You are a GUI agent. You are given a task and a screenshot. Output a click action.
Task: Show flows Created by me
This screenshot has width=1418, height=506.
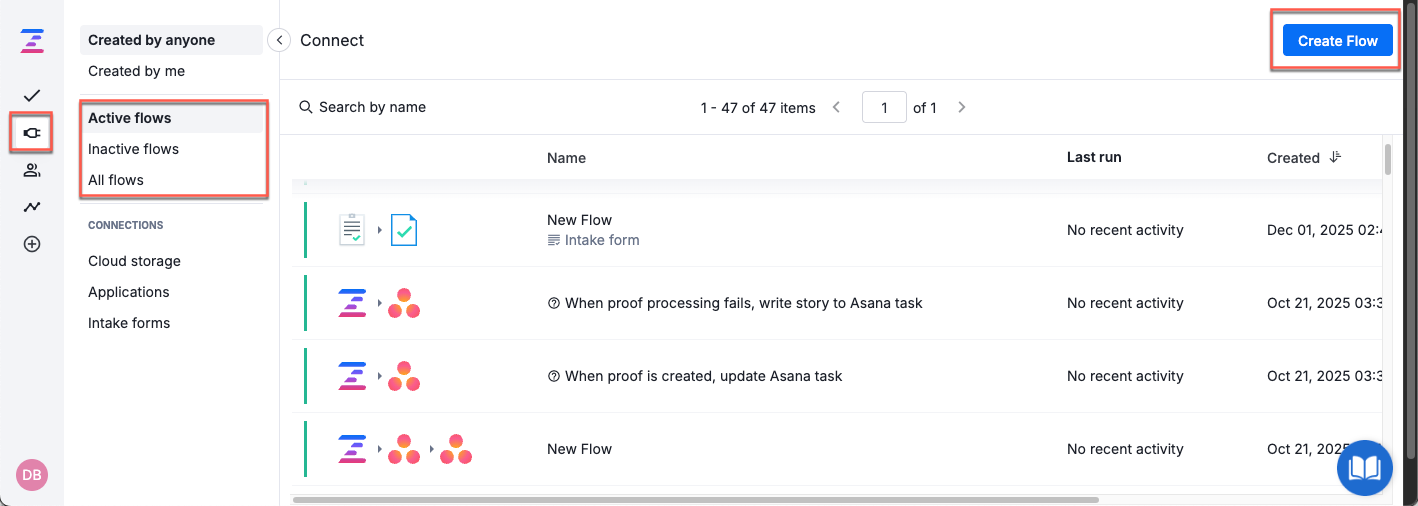point(136,71)
